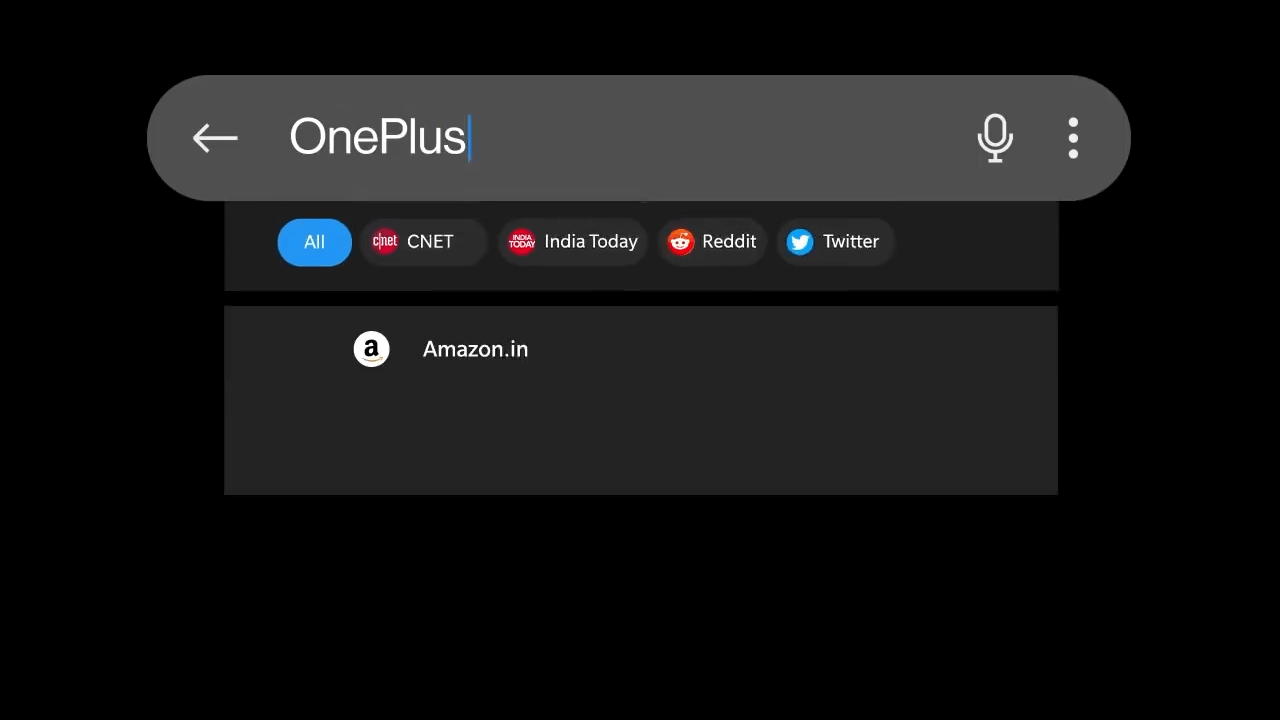Click the OnePlus text in search field
Image resolution: width=1280 pixels, height=720 pixels.
click(378, 137)
